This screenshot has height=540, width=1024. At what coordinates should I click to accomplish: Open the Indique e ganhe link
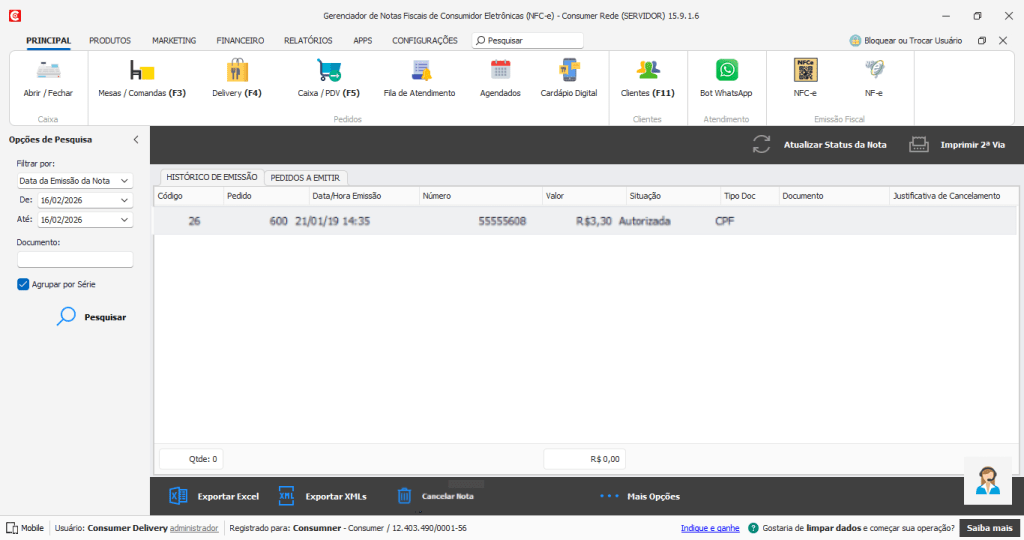710,528
